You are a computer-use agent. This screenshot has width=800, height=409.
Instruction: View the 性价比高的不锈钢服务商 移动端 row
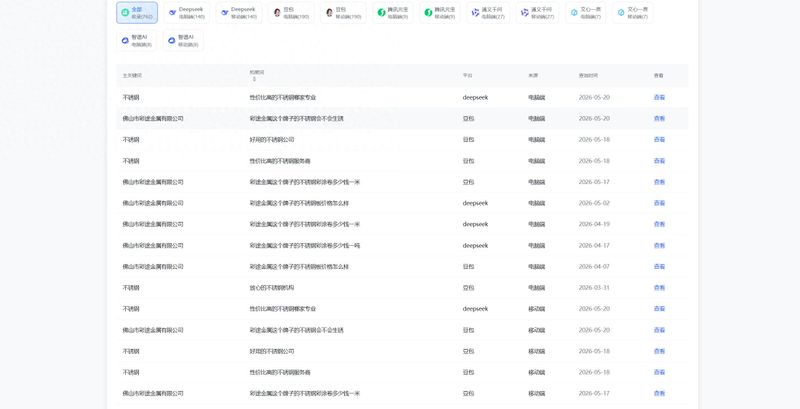coord(659,372)
